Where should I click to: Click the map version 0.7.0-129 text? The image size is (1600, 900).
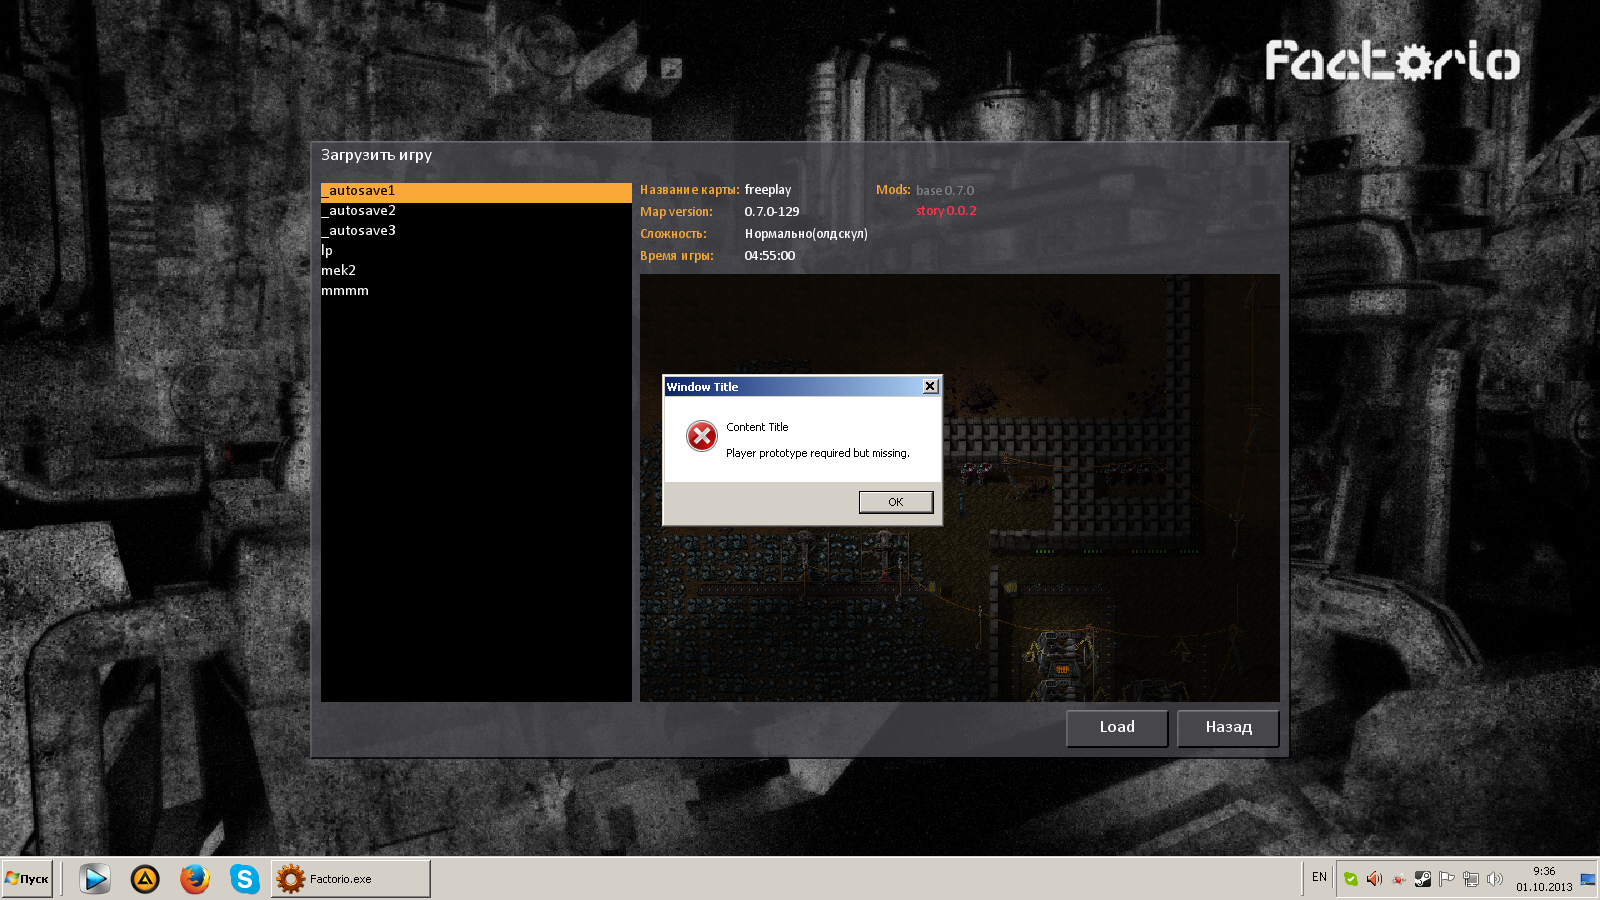point(772,212)
